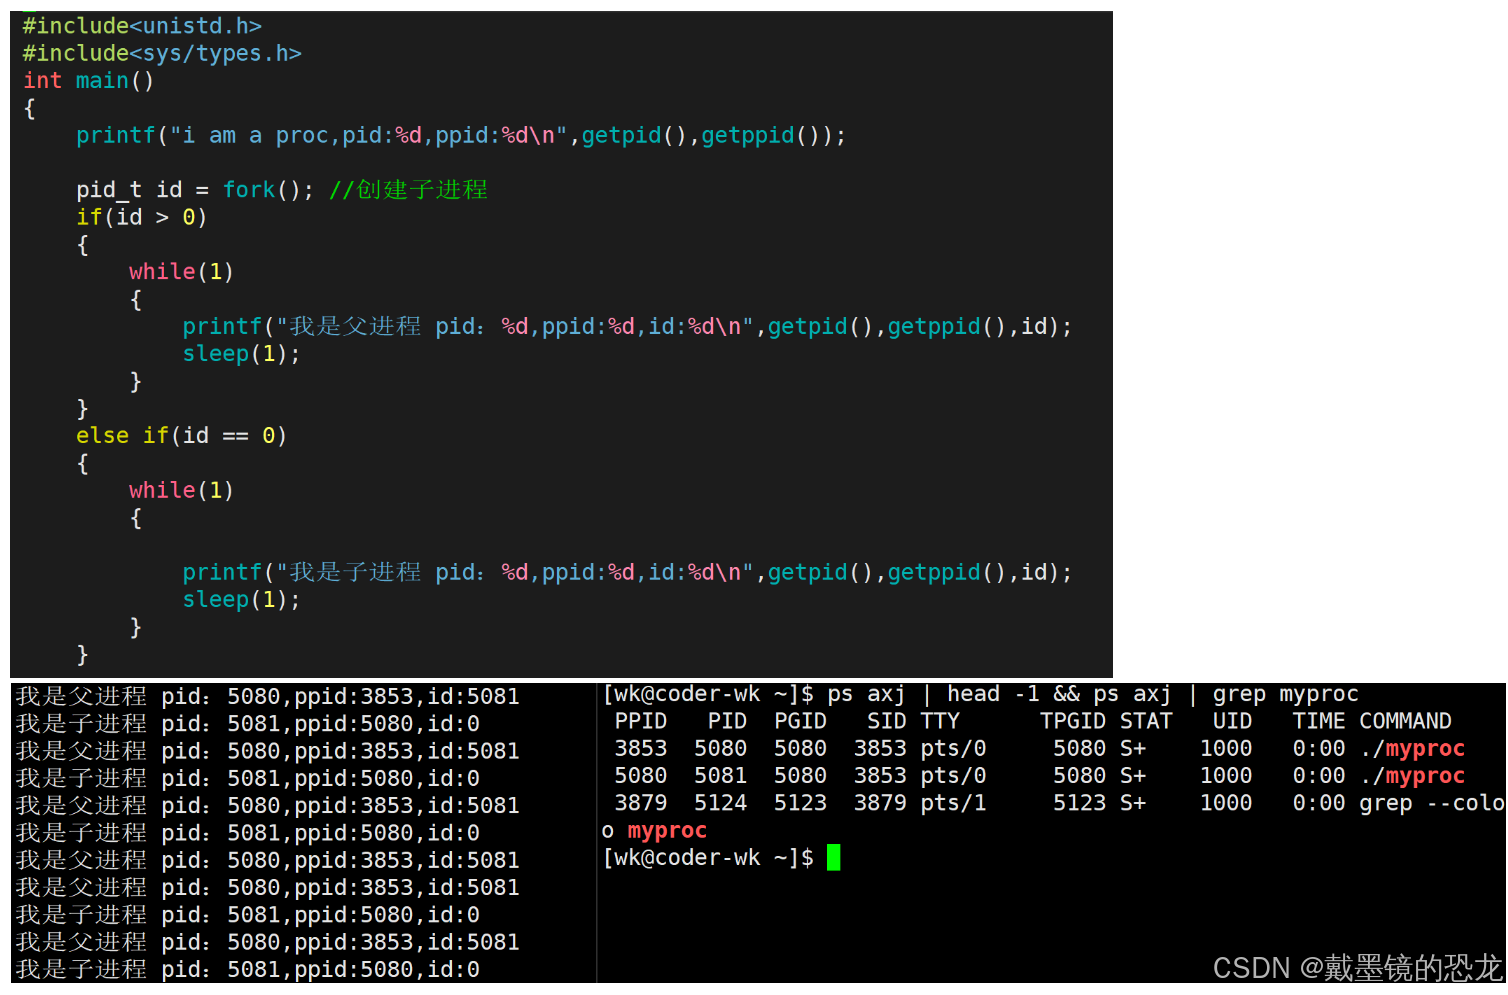This screenshot has height=995, width=1508.
Task: Click the 'i am a proc' printf line
Action: tap(461, 135)
